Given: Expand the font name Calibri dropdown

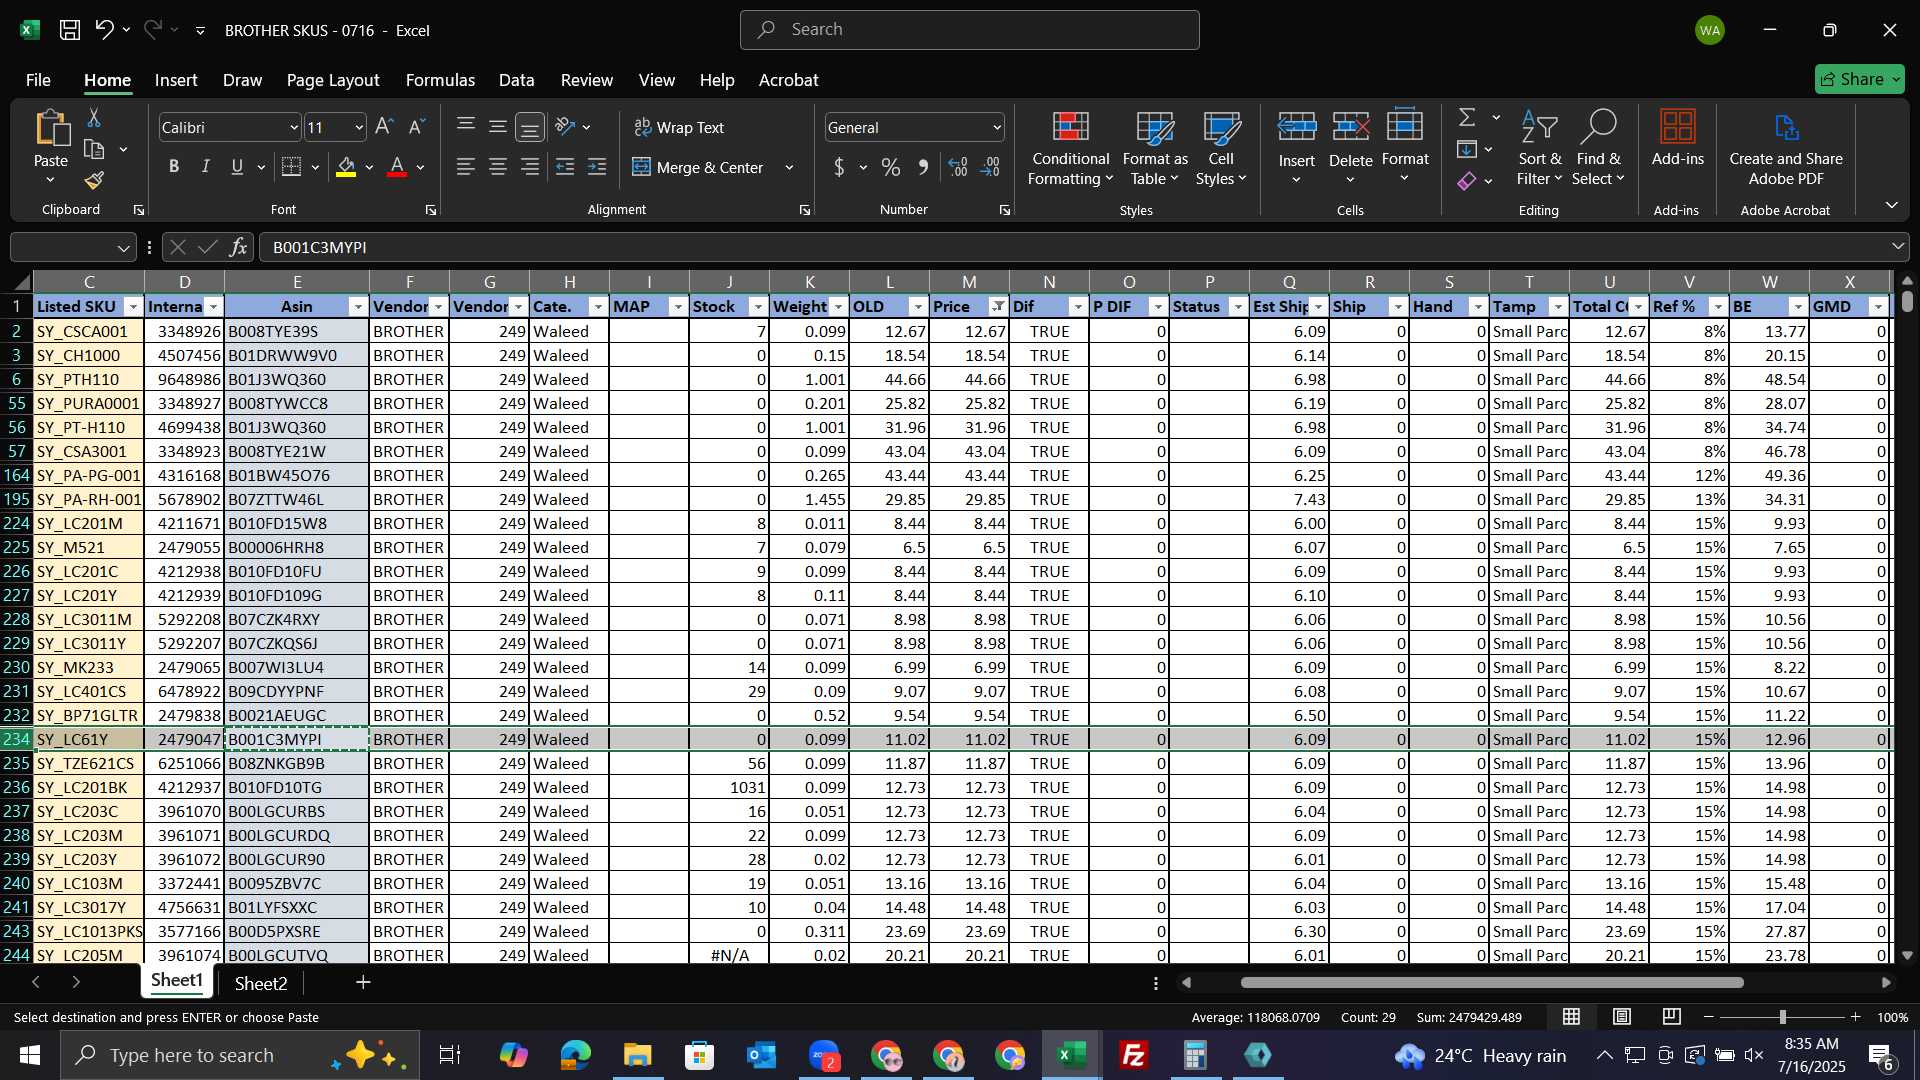Looking at the screenshot, I should pos(293,127).
